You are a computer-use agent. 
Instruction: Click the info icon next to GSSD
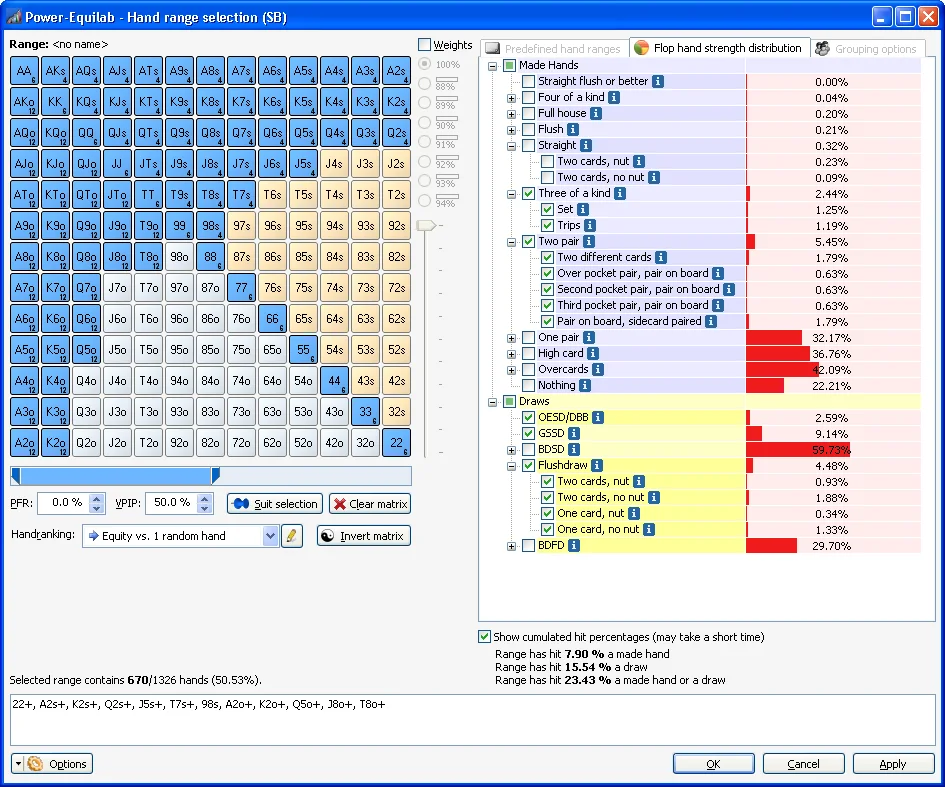pos(573,433)
